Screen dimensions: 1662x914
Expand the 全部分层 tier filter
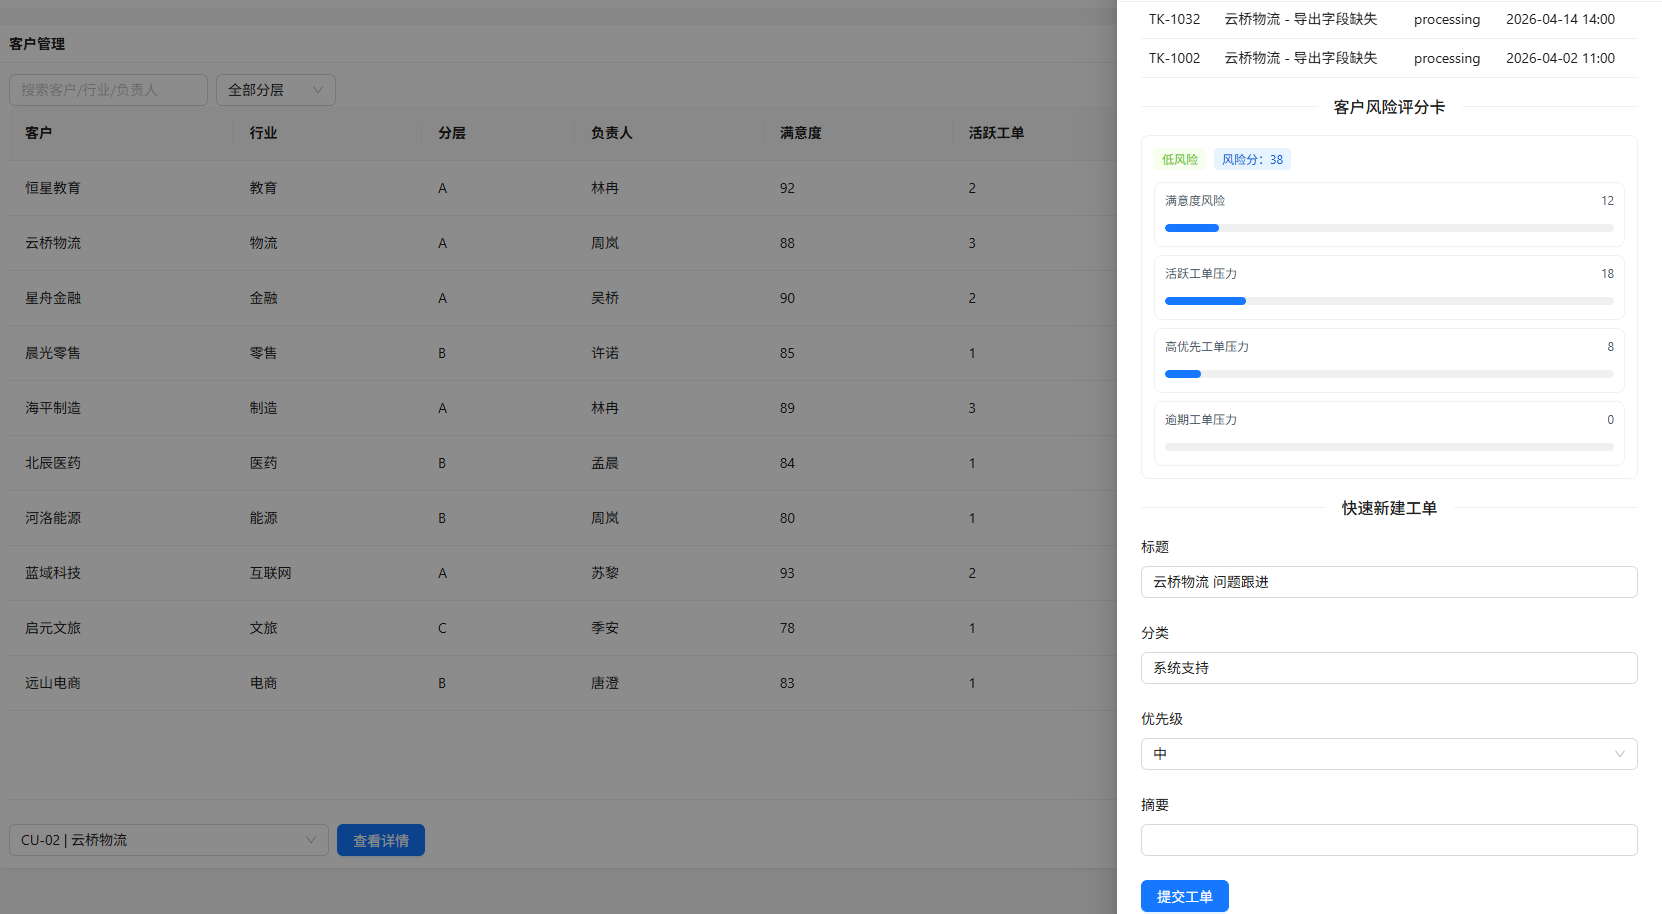click(275, 90)
